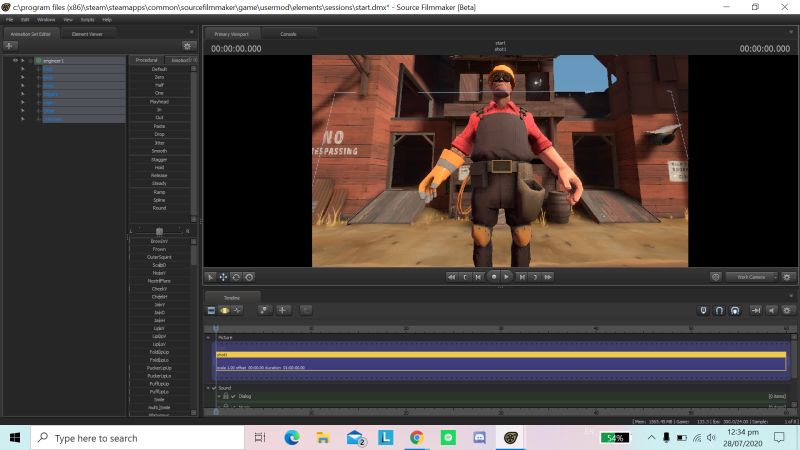The height and width of the screenshot is (450, 800).
Task: Toggle the Dialog track checkmark
Action: pos(233,396)
